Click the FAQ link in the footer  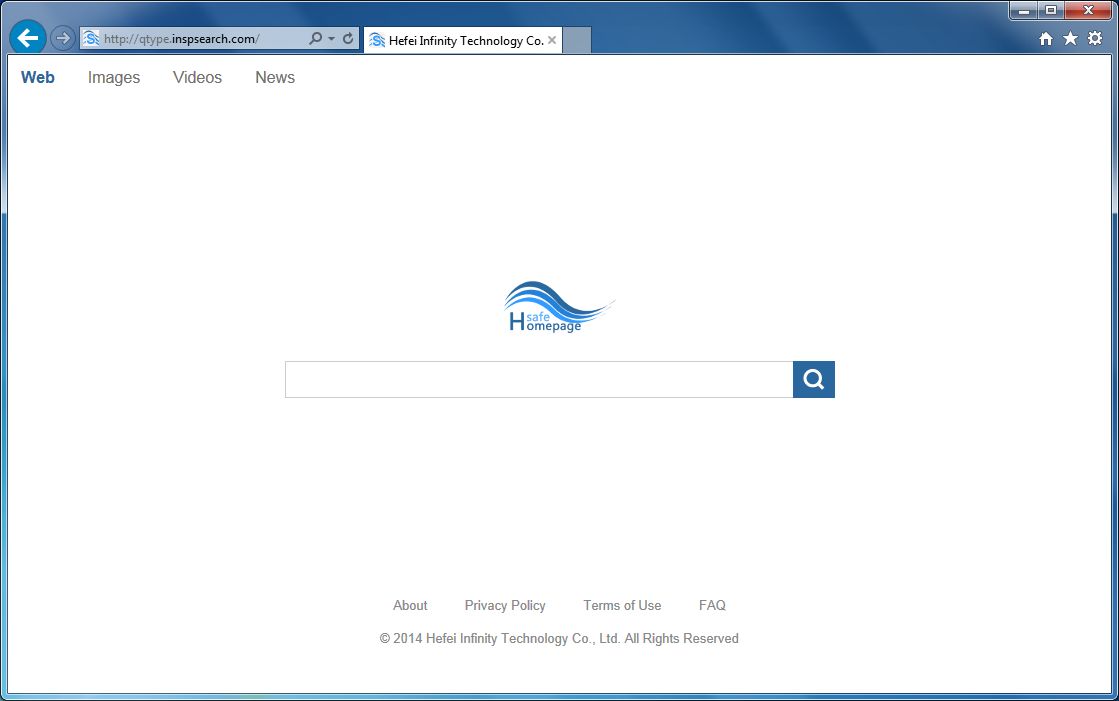(712, 605)
